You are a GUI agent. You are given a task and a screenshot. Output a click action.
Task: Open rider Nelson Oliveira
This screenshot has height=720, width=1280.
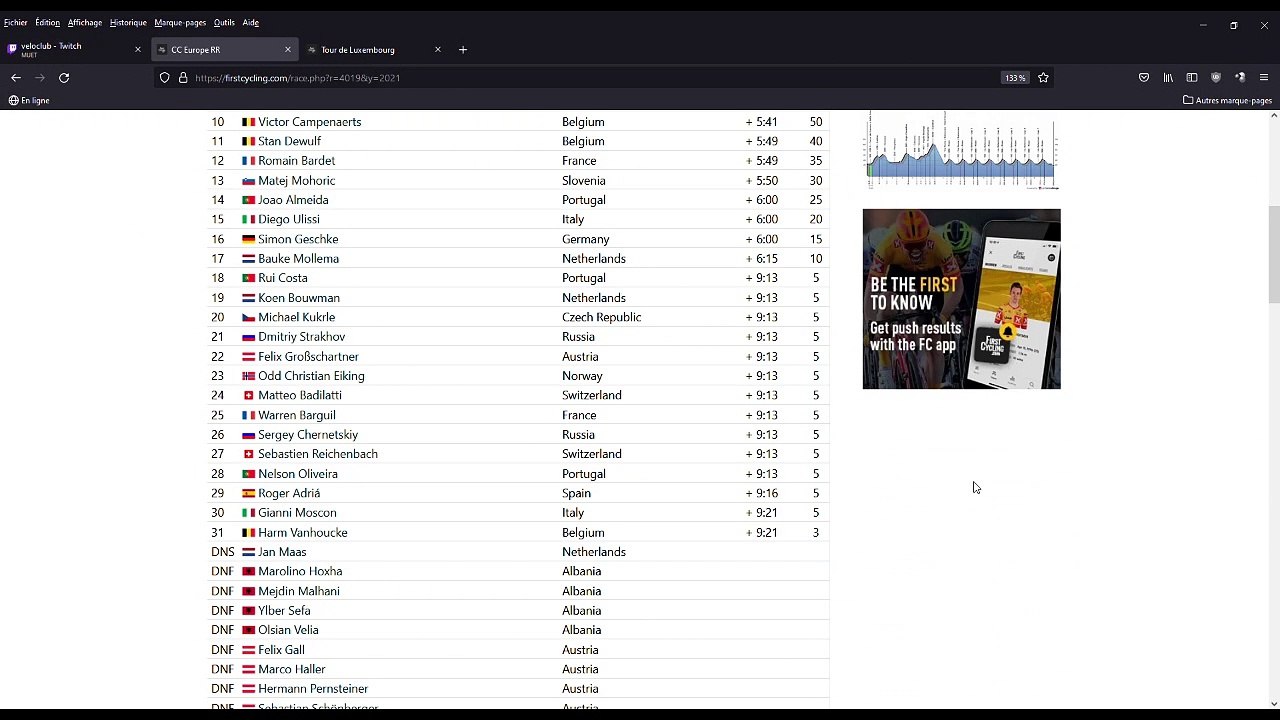298,474
